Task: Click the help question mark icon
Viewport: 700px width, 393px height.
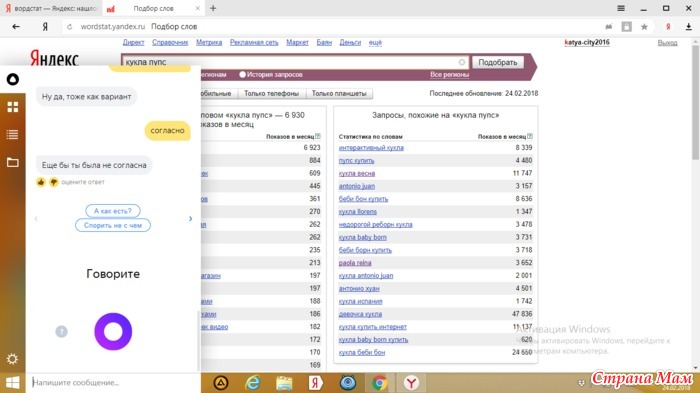Action: (x=61, y=331)
